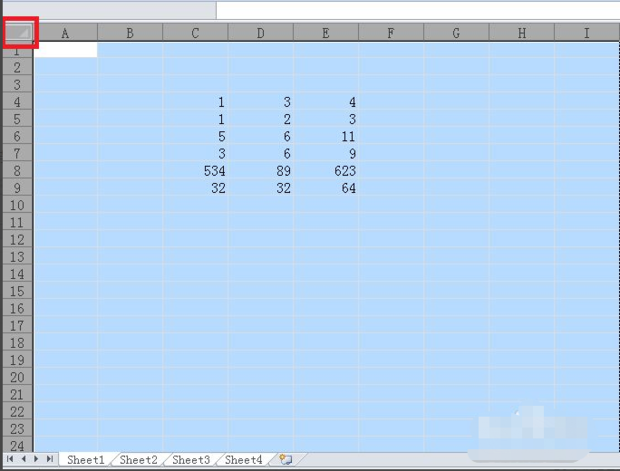Switch to Sheet3 tab

tap(191, 460)
